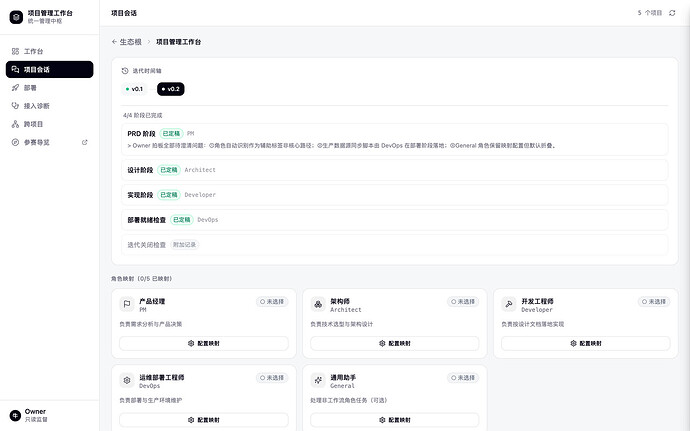This screenshot has width=690, height=431.
Task: Click the circular icon beside 参赛导览
Action: pyautogui.click(x=15, y=142)
